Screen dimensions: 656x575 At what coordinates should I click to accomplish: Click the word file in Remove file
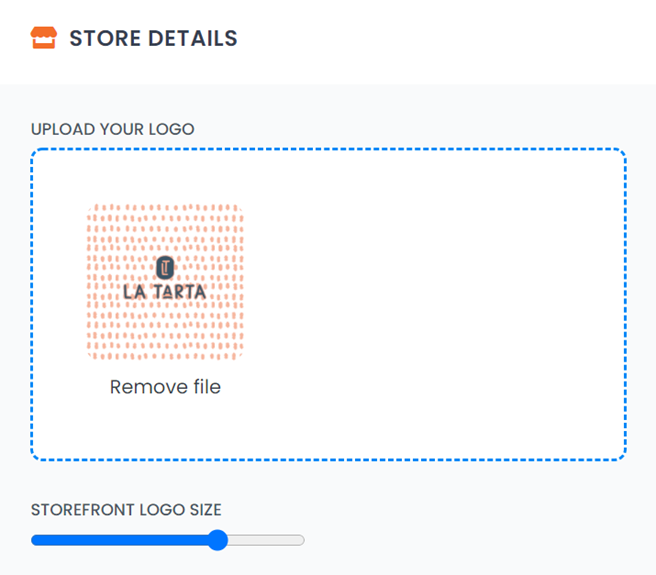coord(207,387)
